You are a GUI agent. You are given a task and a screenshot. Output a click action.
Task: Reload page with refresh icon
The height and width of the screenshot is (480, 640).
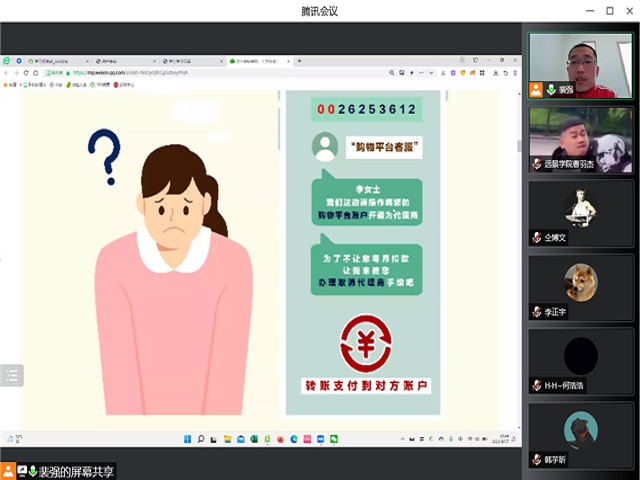[26, 73]
